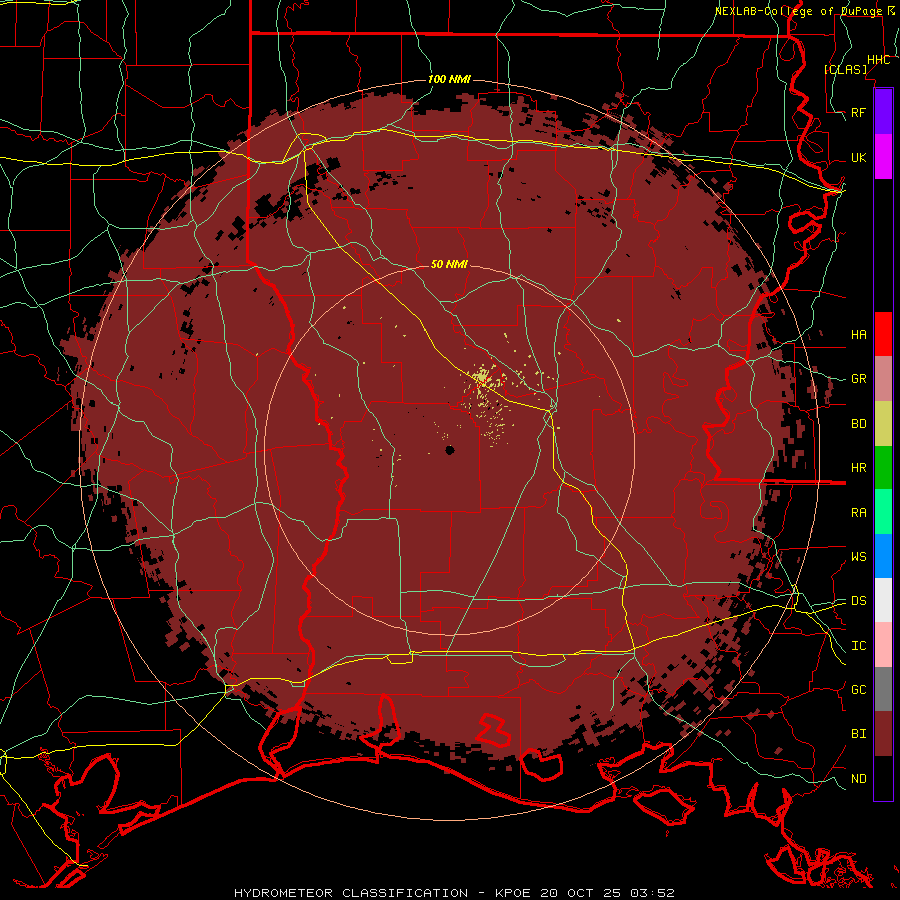The height and width of the screenshot is (900, 900).
Task: Click the 100 NMI range ring label
Action: [x=449, y=79]
